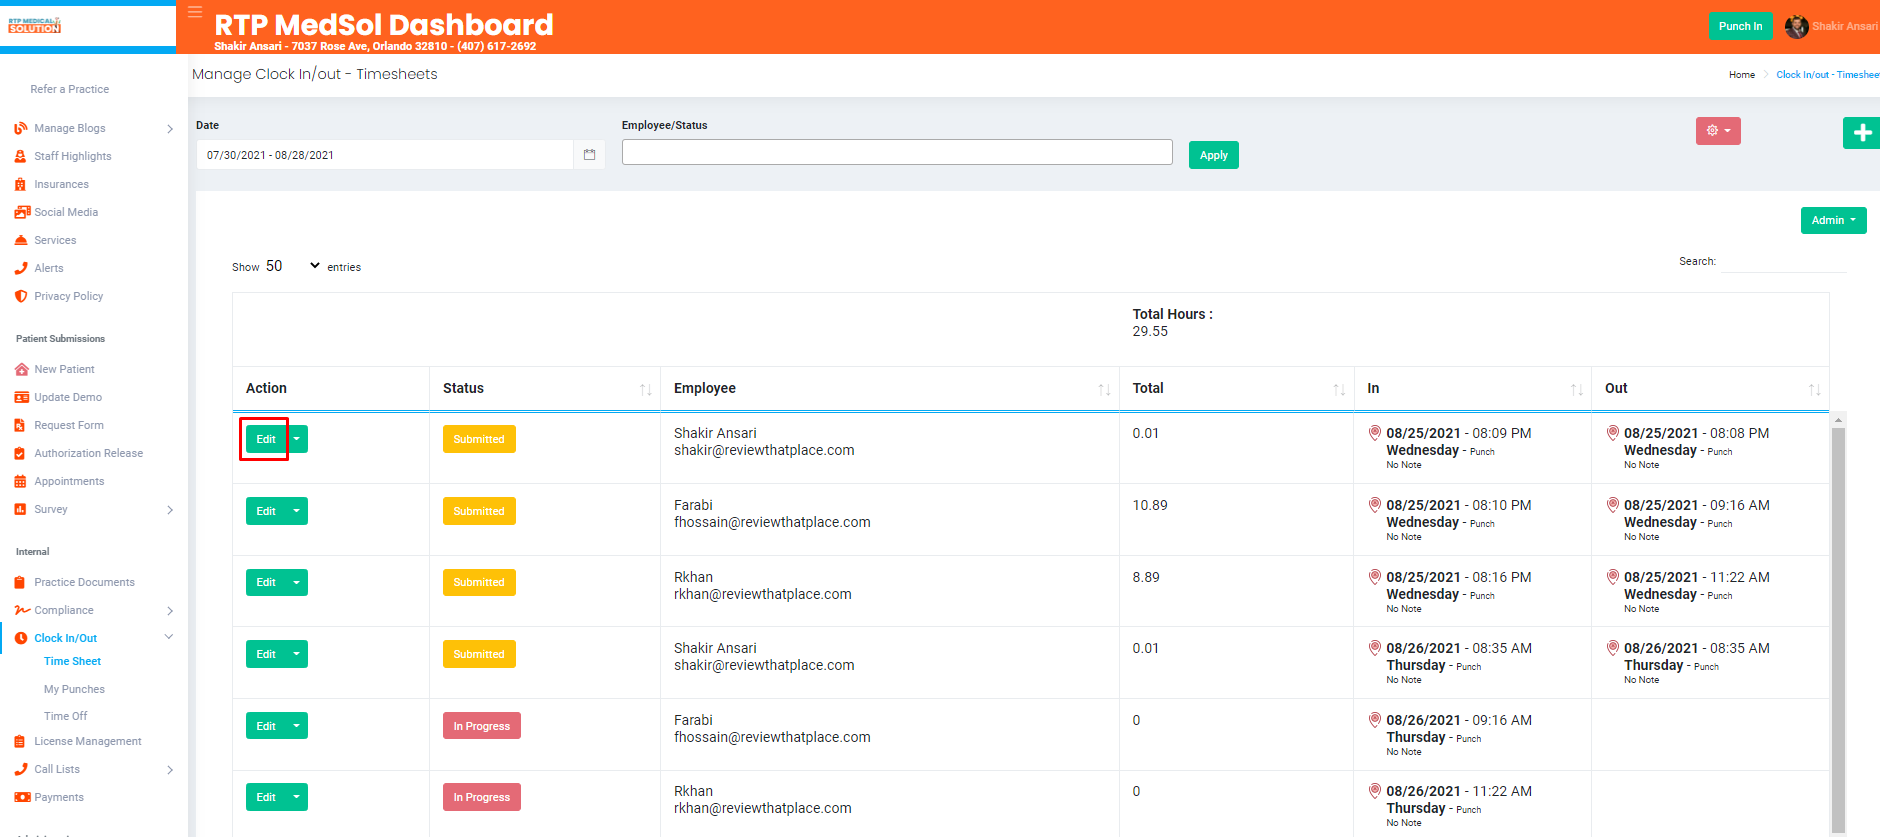Click the table Search input field
This screenshot has height=837, width=1880.
click(x=1784, y=261)
